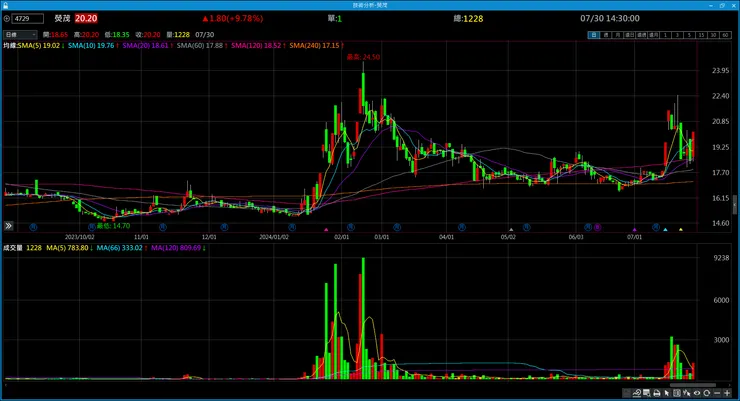Switch to the 5-minute timeframe tab

pos(689,35)
